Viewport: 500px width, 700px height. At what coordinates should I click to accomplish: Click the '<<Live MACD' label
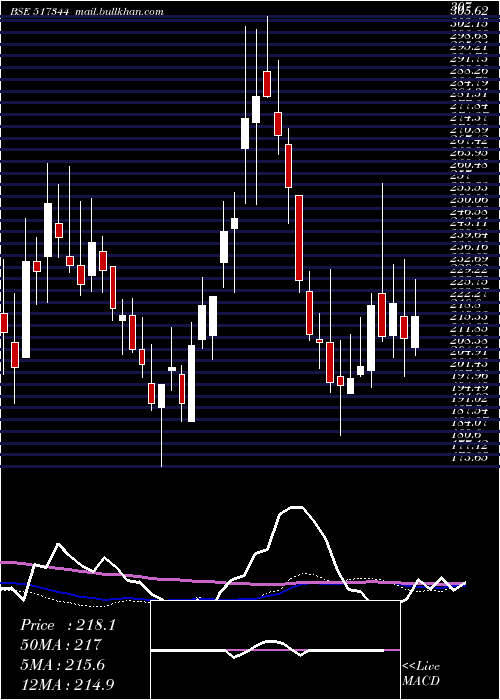click(x=421, y=674)
